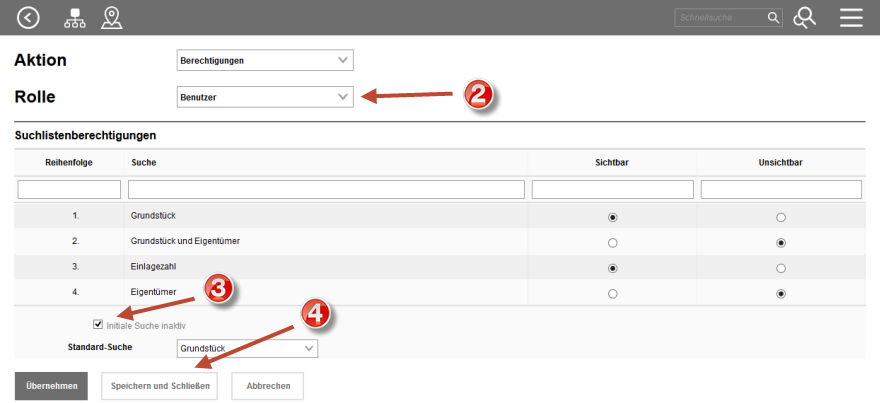Click the Schnellsuche input field
Image resolution: width=880 pixels, height=403 pixels.
coord(720,17)
